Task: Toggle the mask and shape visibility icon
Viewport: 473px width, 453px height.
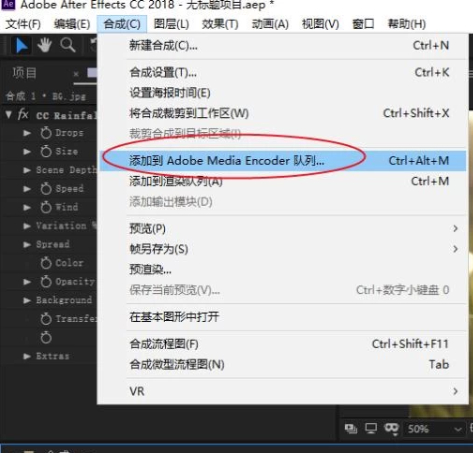Action: tap(391, 429)
